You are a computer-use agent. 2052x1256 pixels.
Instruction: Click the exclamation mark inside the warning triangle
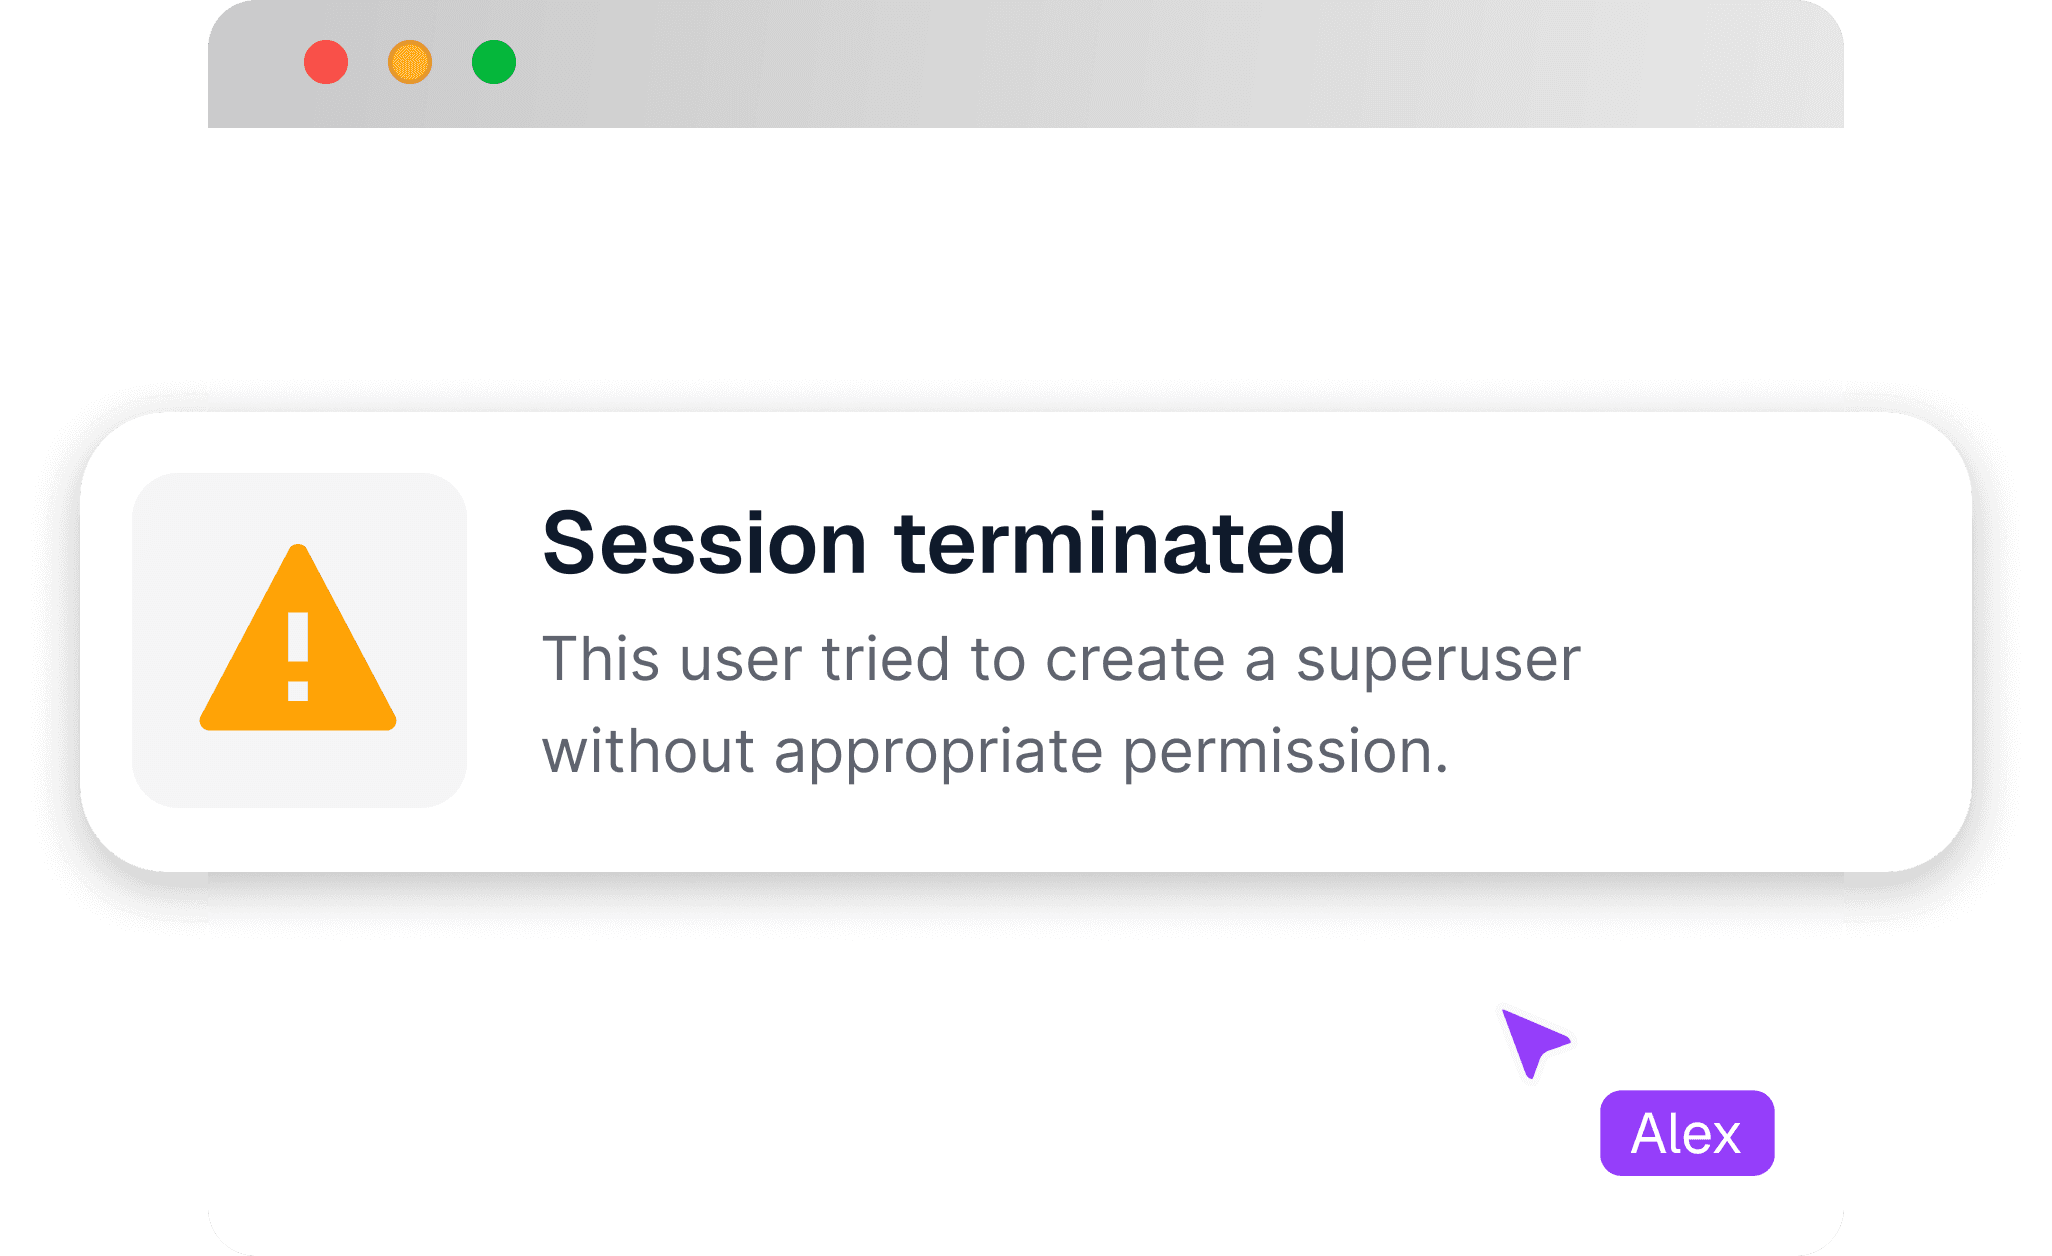tap(298, 656)
